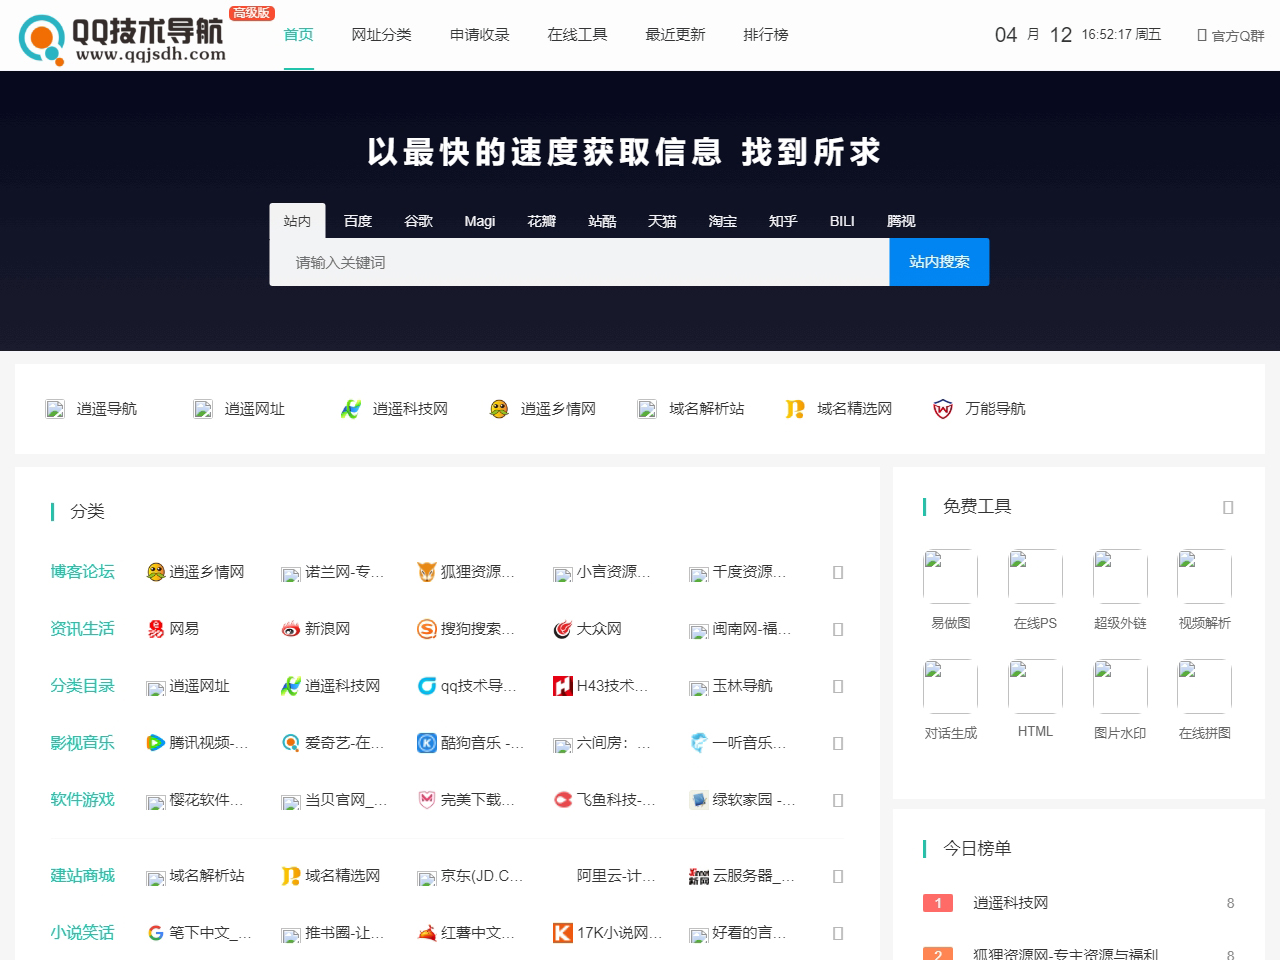The width and height of the screenshot is (1280, 960).
Task: Click the 站内搜索 button
Action: coord(938,261)
